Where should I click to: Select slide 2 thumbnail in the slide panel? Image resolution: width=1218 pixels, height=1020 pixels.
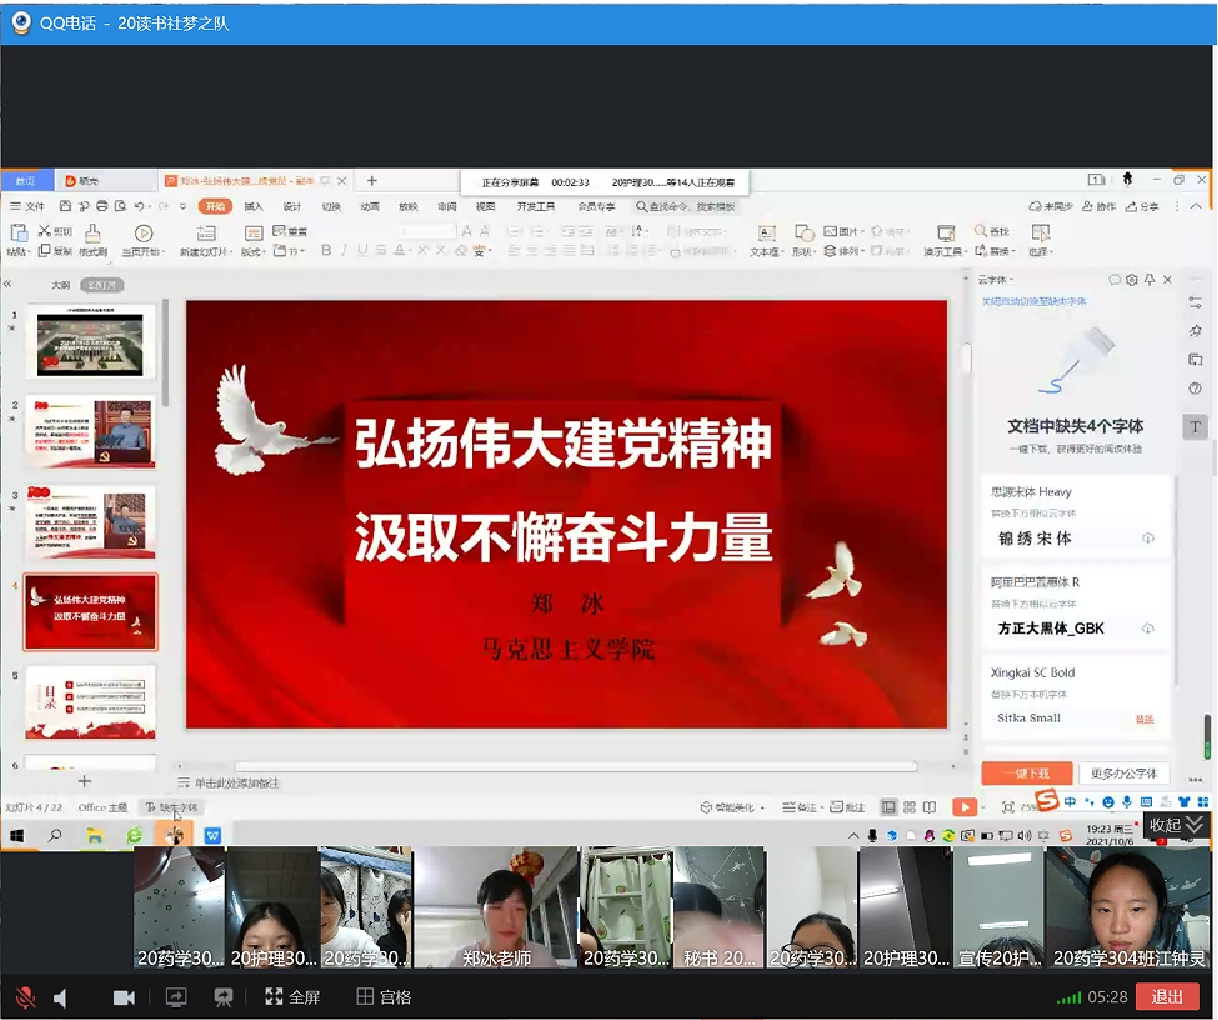click(91, 432)
